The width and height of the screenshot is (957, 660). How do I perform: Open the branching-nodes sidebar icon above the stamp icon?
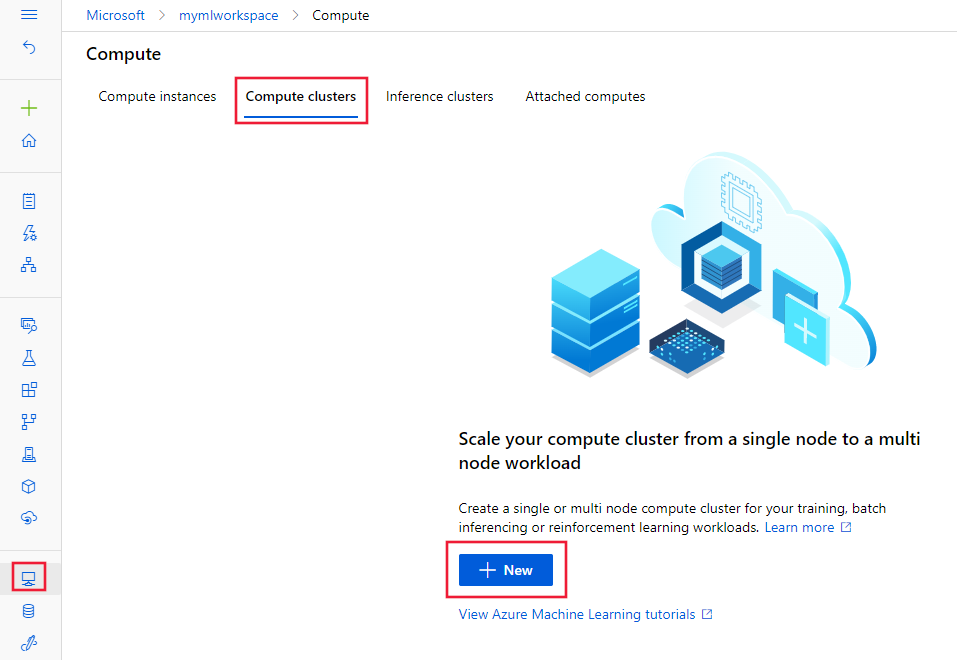point(29,421)
